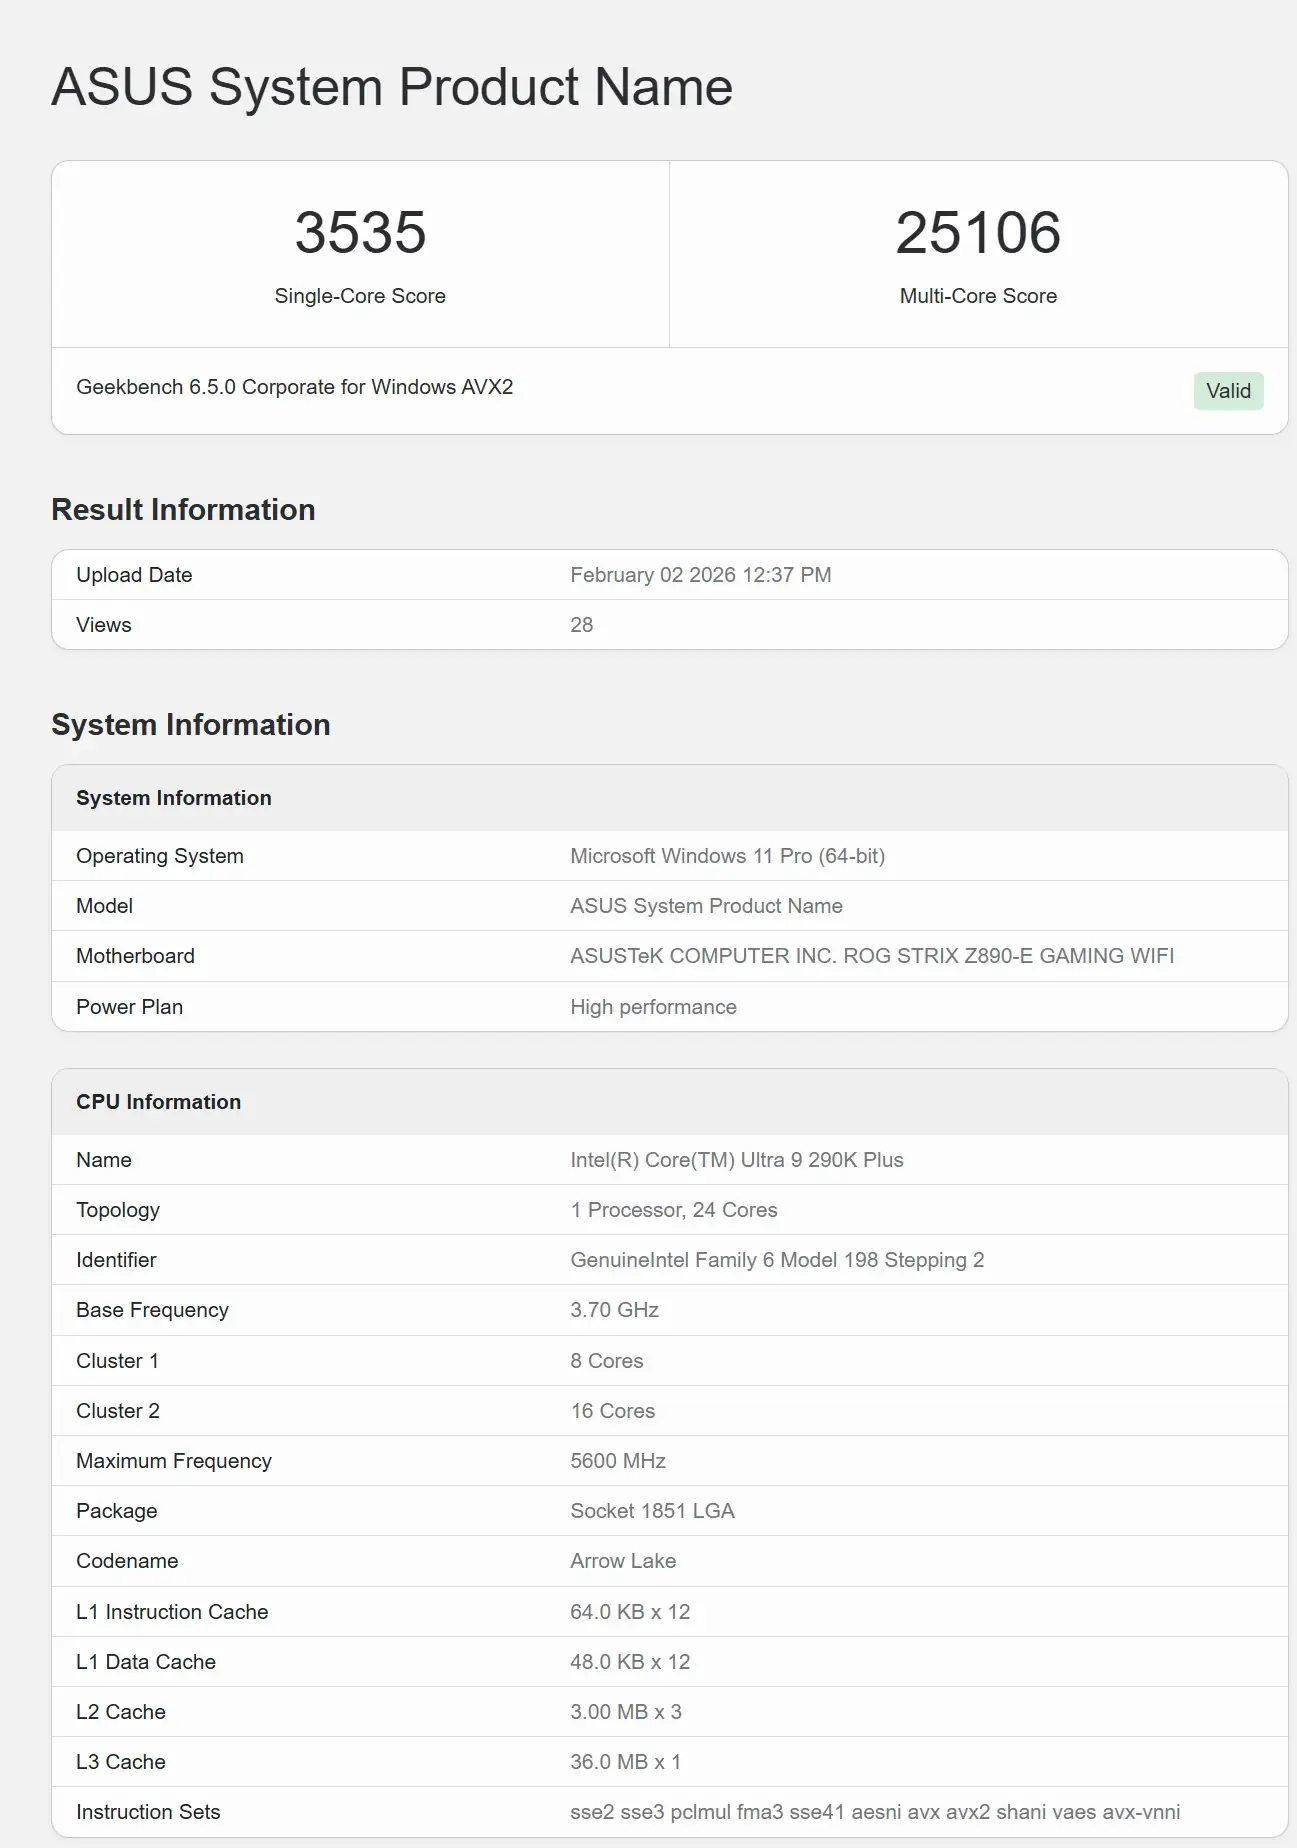Click the "Upload Date" row label
Screen dimensions: 1297x1848
point(134,575)
